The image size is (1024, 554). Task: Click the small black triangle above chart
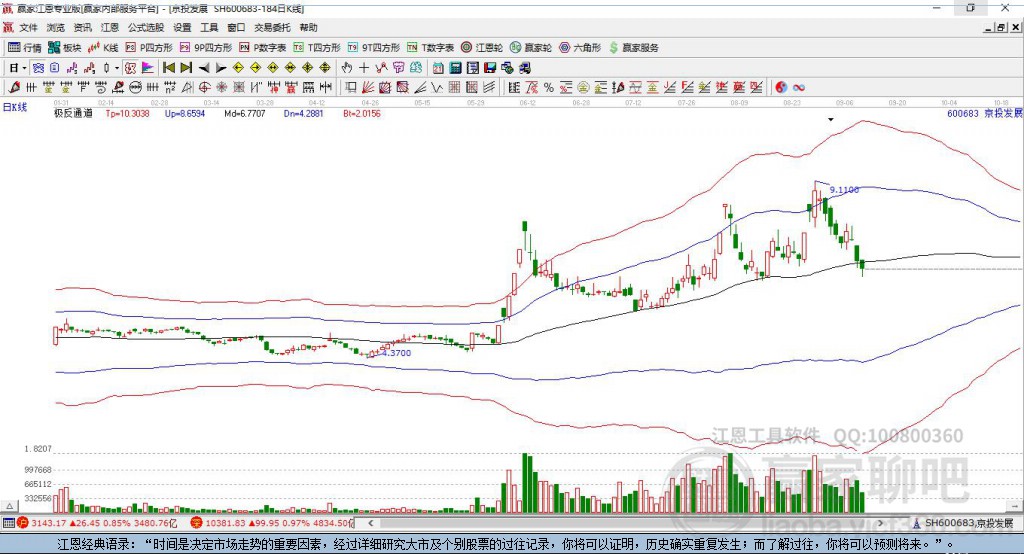[x=831, y=120]
